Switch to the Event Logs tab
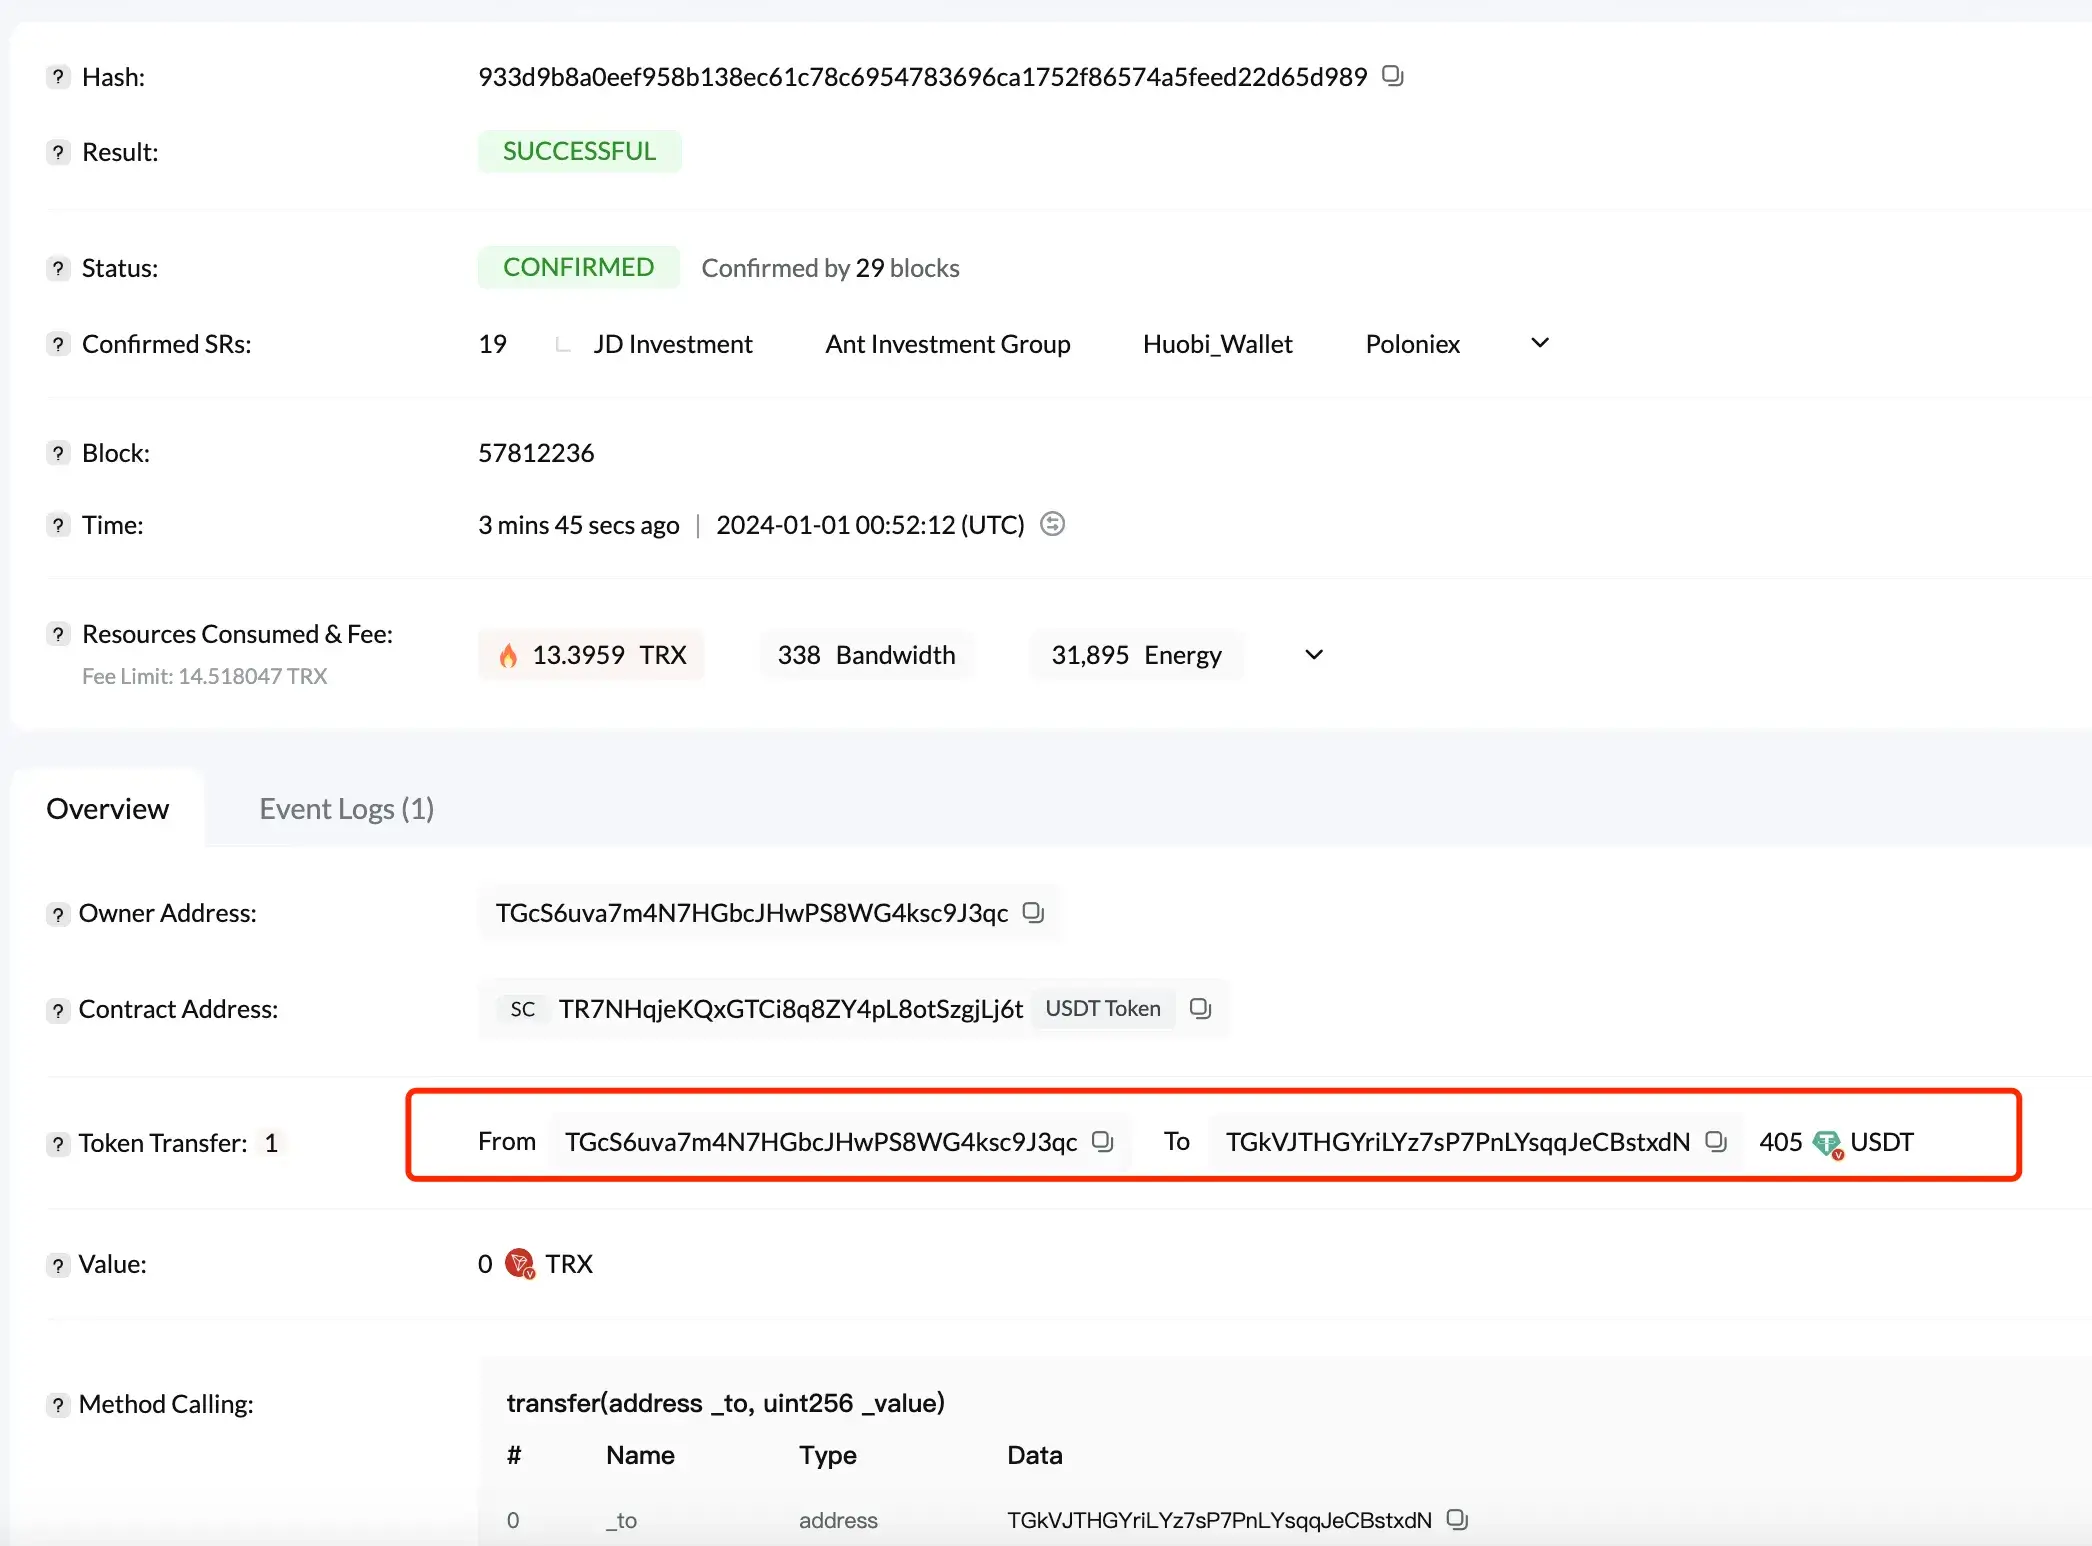 [346, 808]
